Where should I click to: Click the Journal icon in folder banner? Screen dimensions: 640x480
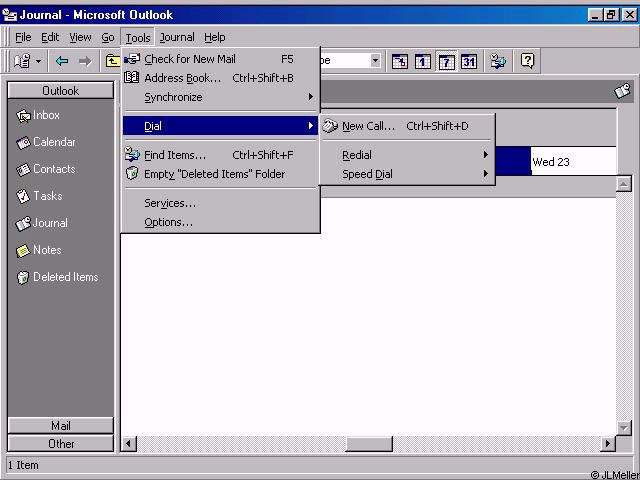(622, 91)
